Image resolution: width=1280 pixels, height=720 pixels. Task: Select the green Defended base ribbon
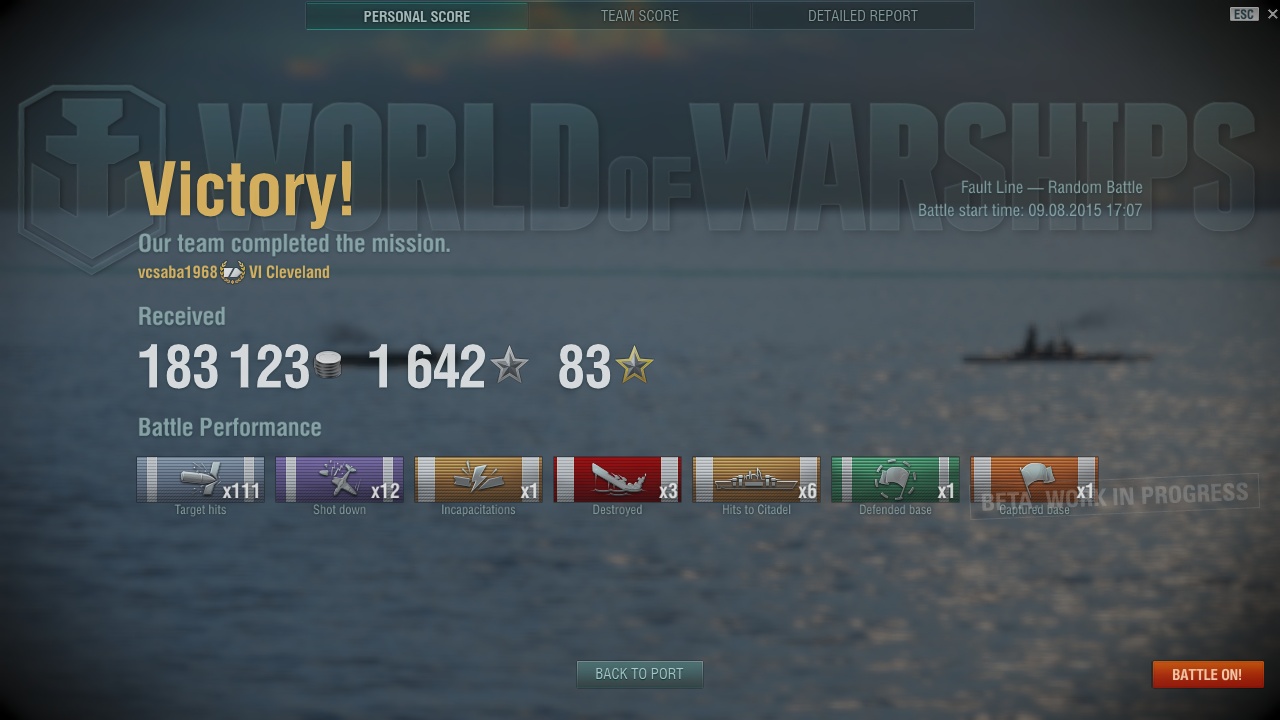[895, 480]
